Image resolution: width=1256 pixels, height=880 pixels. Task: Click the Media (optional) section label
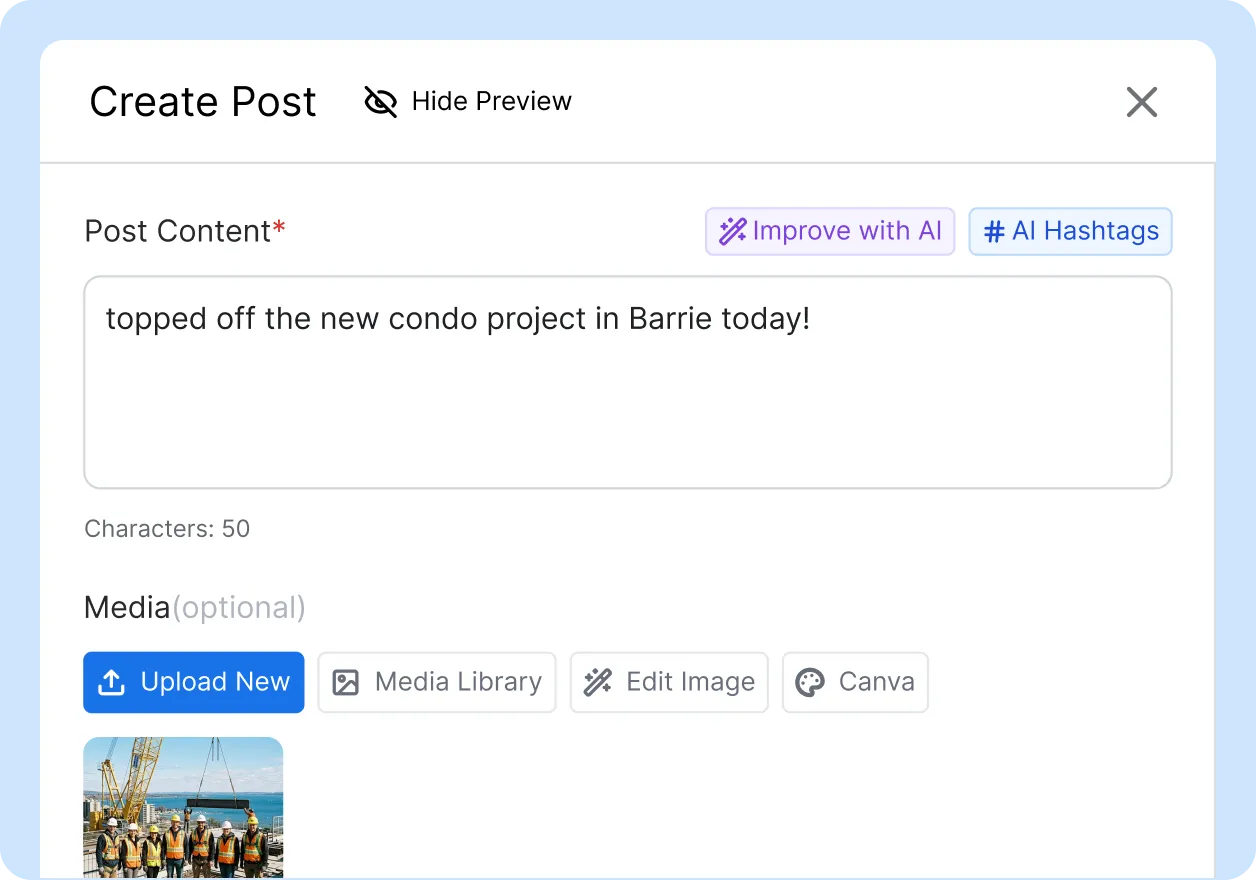point(194,608)
